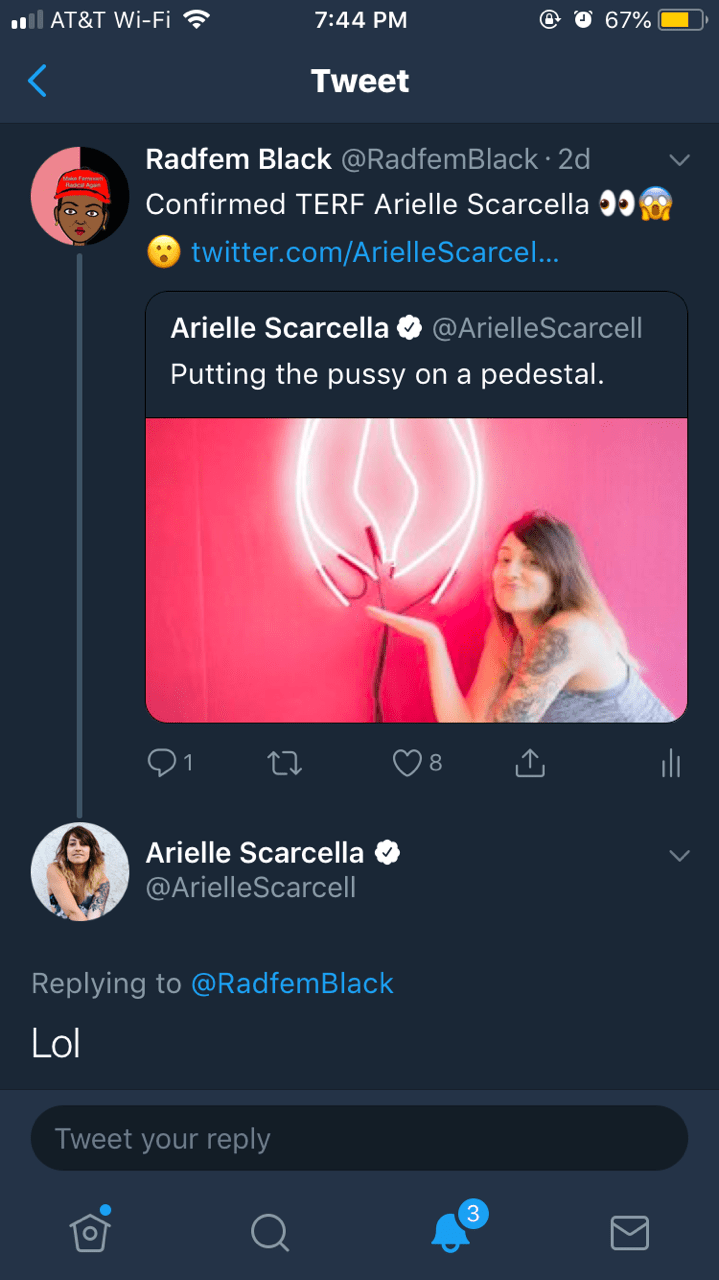View tweet analytics bar chart icon

pyautogui.click(x=671, y=765)
